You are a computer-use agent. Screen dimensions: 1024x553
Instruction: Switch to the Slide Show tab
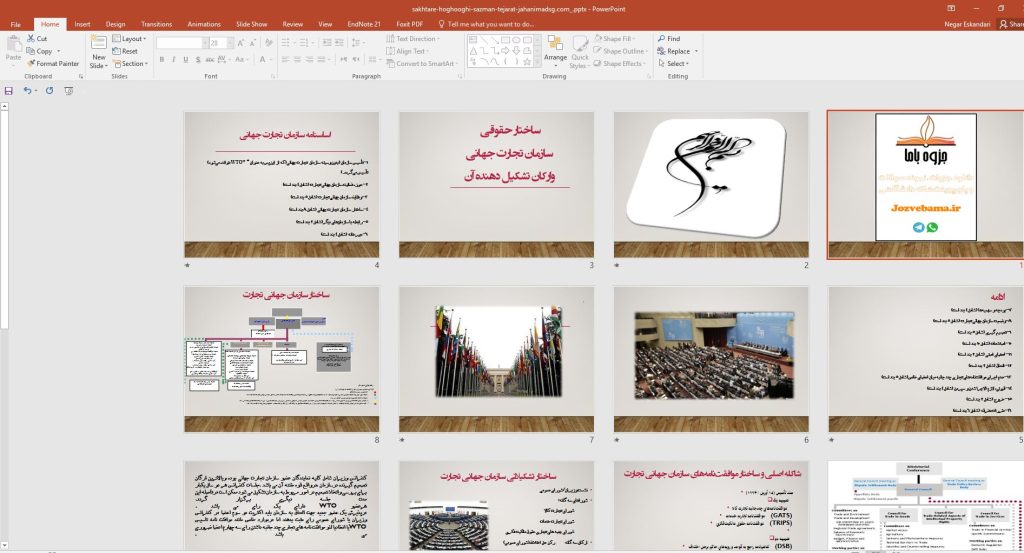click(251, 24)
